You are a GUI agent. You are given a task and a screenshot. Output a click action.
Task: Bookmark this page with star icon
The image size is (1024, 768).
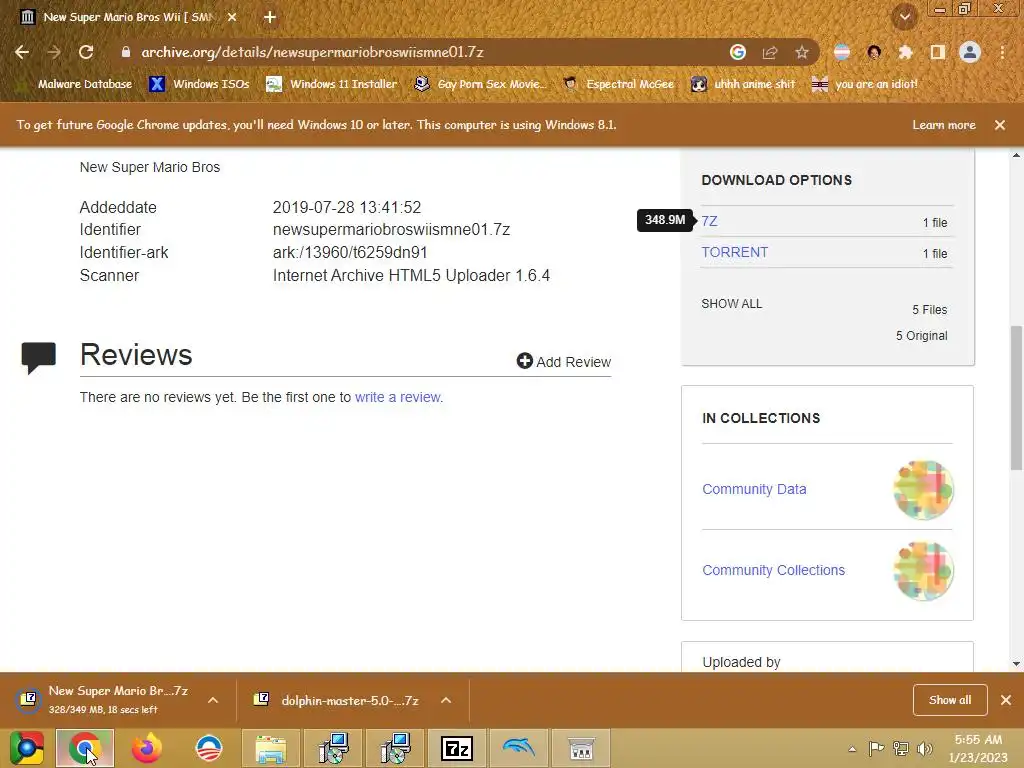point(802,52)
